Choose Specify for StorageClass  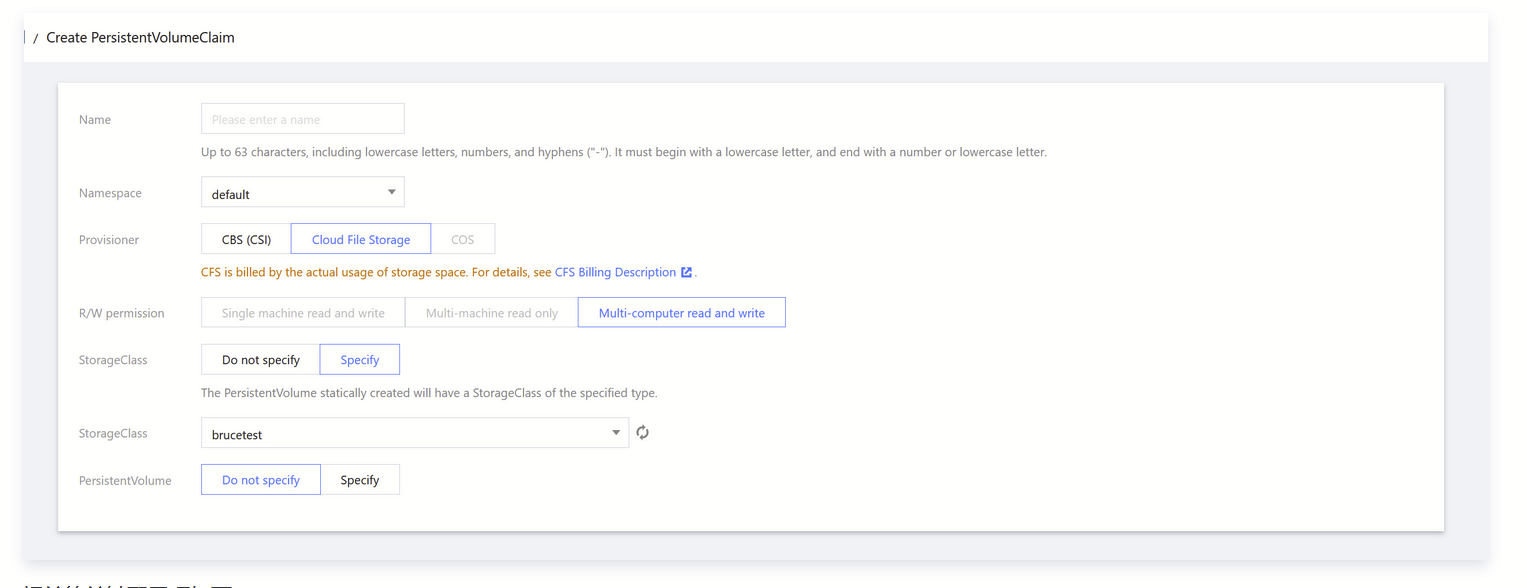click(359, 360)
